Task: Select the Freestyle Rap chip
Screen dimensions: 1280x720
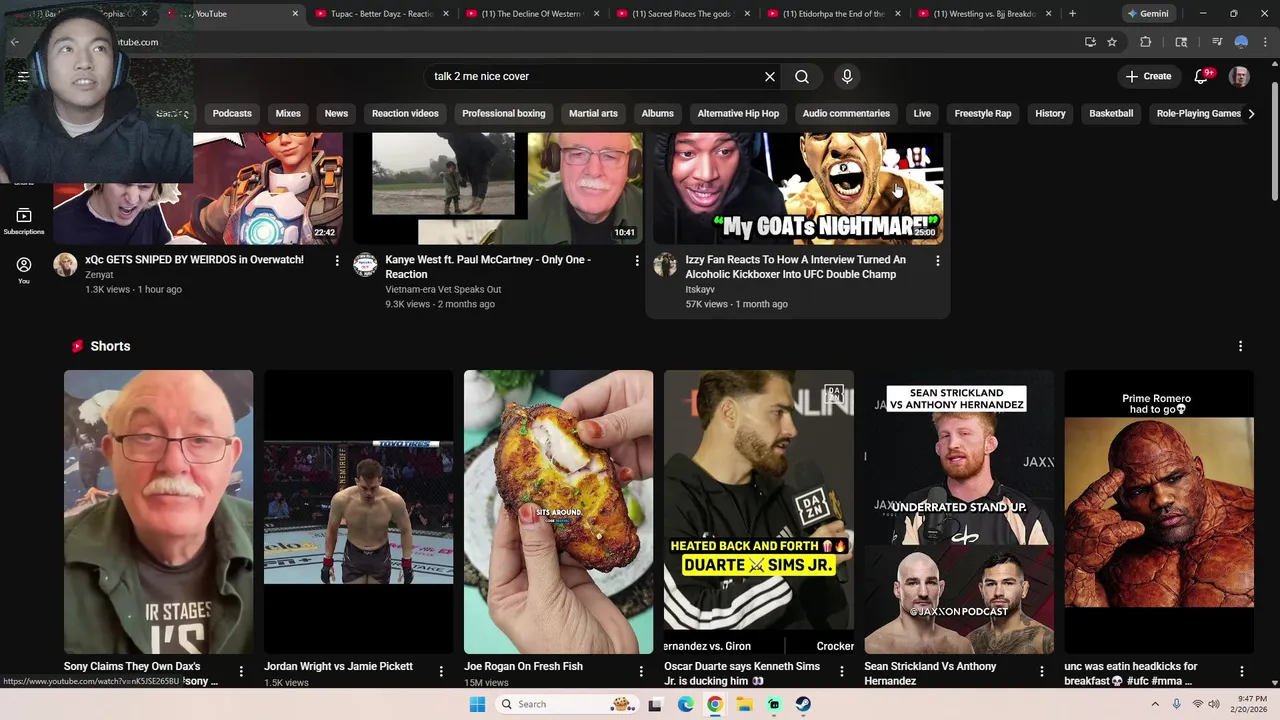Action: [x=983, y=113]
